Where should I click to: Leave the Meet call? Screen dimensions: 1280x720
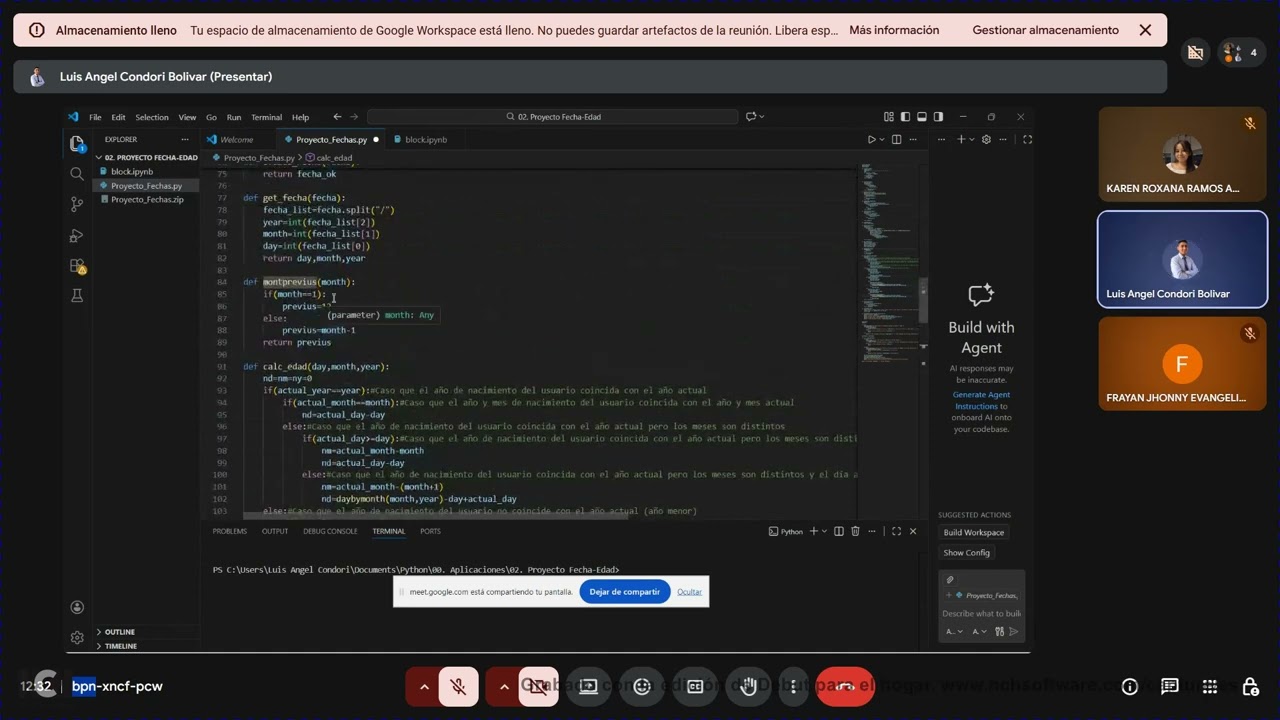click(845, 686)
